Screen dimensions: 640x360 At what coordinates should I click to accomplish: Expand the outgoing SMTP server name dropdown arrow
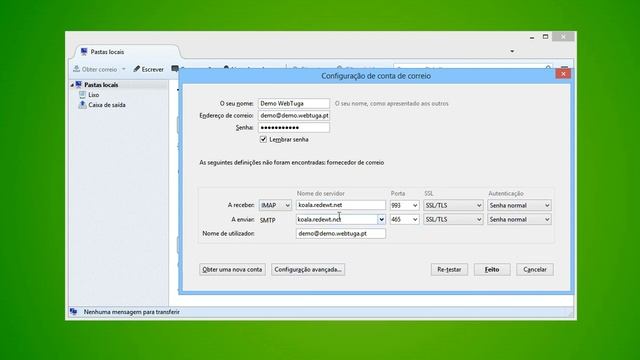coord(381,220)
